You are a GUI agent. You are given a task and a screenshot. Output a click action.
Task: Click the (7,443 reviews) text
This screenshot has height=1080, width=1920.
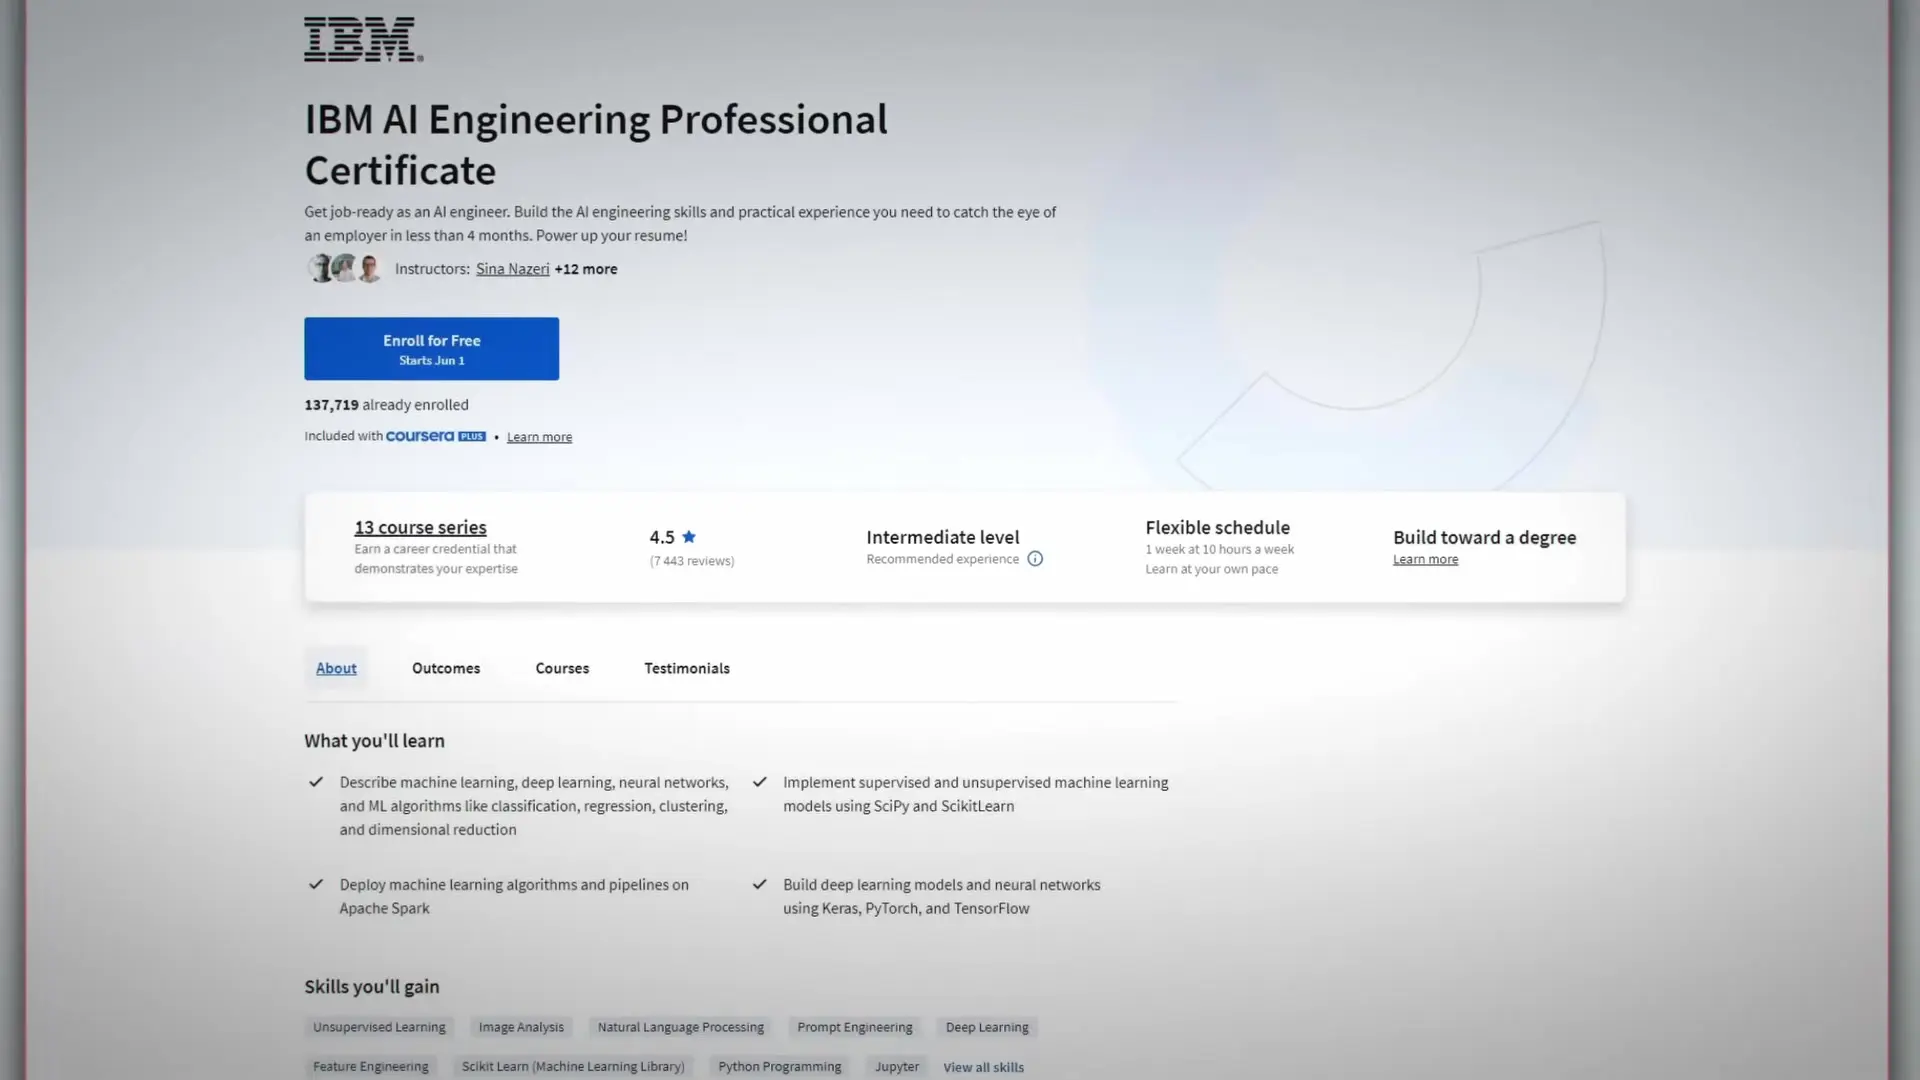tap(692, 561)
